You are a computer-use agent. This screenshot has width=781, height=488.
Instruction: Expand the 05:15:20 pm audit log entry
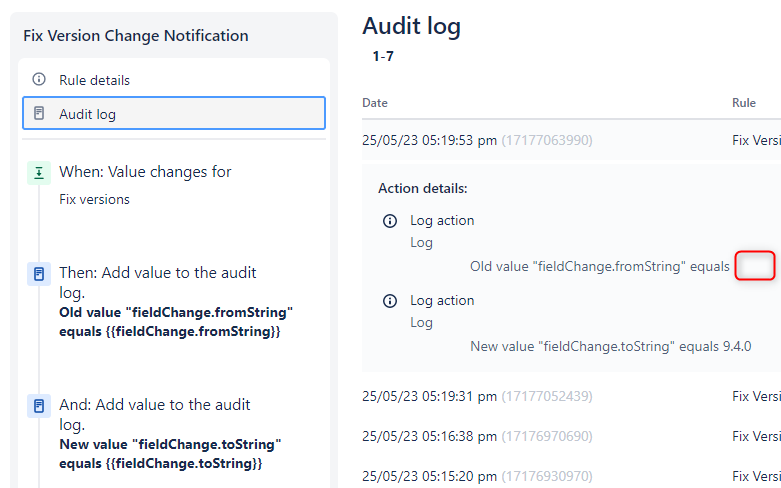click(x=429, y=476)
